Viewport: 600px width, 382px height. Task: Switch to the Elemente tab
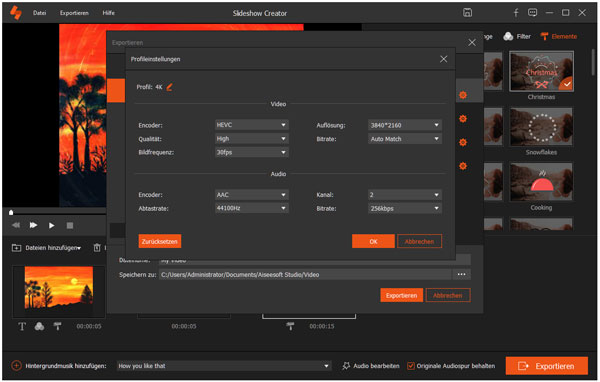coord(559,36)
